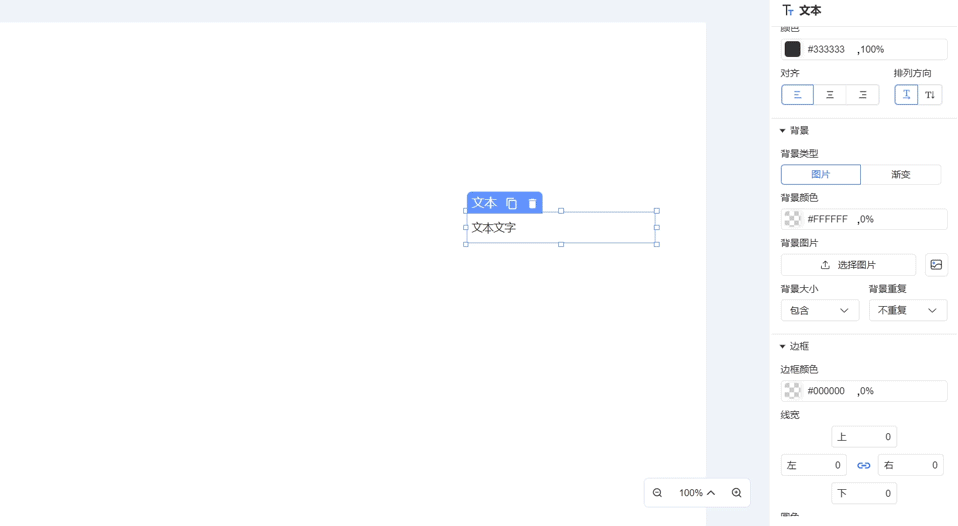Click the text color swatch #333333
This screenshot has width=958, height=526.
coord(793,49)
